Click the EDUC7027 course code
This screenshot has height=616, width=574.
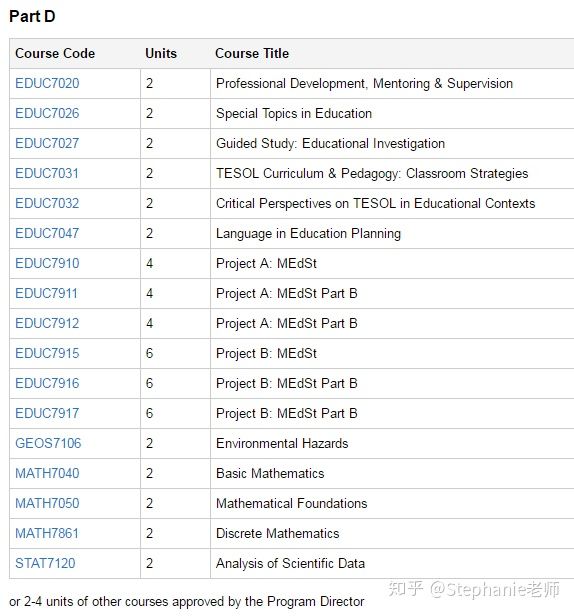47,143
